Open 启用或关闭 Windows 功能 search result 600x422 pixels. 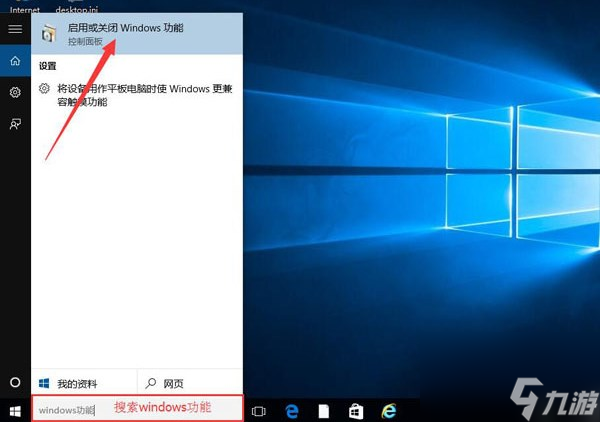pos(137,34)
